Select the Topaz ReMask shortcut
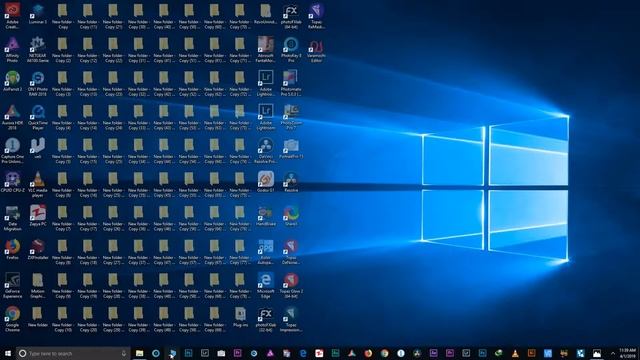This screenshot has height=360, width=640. [316, 16]
